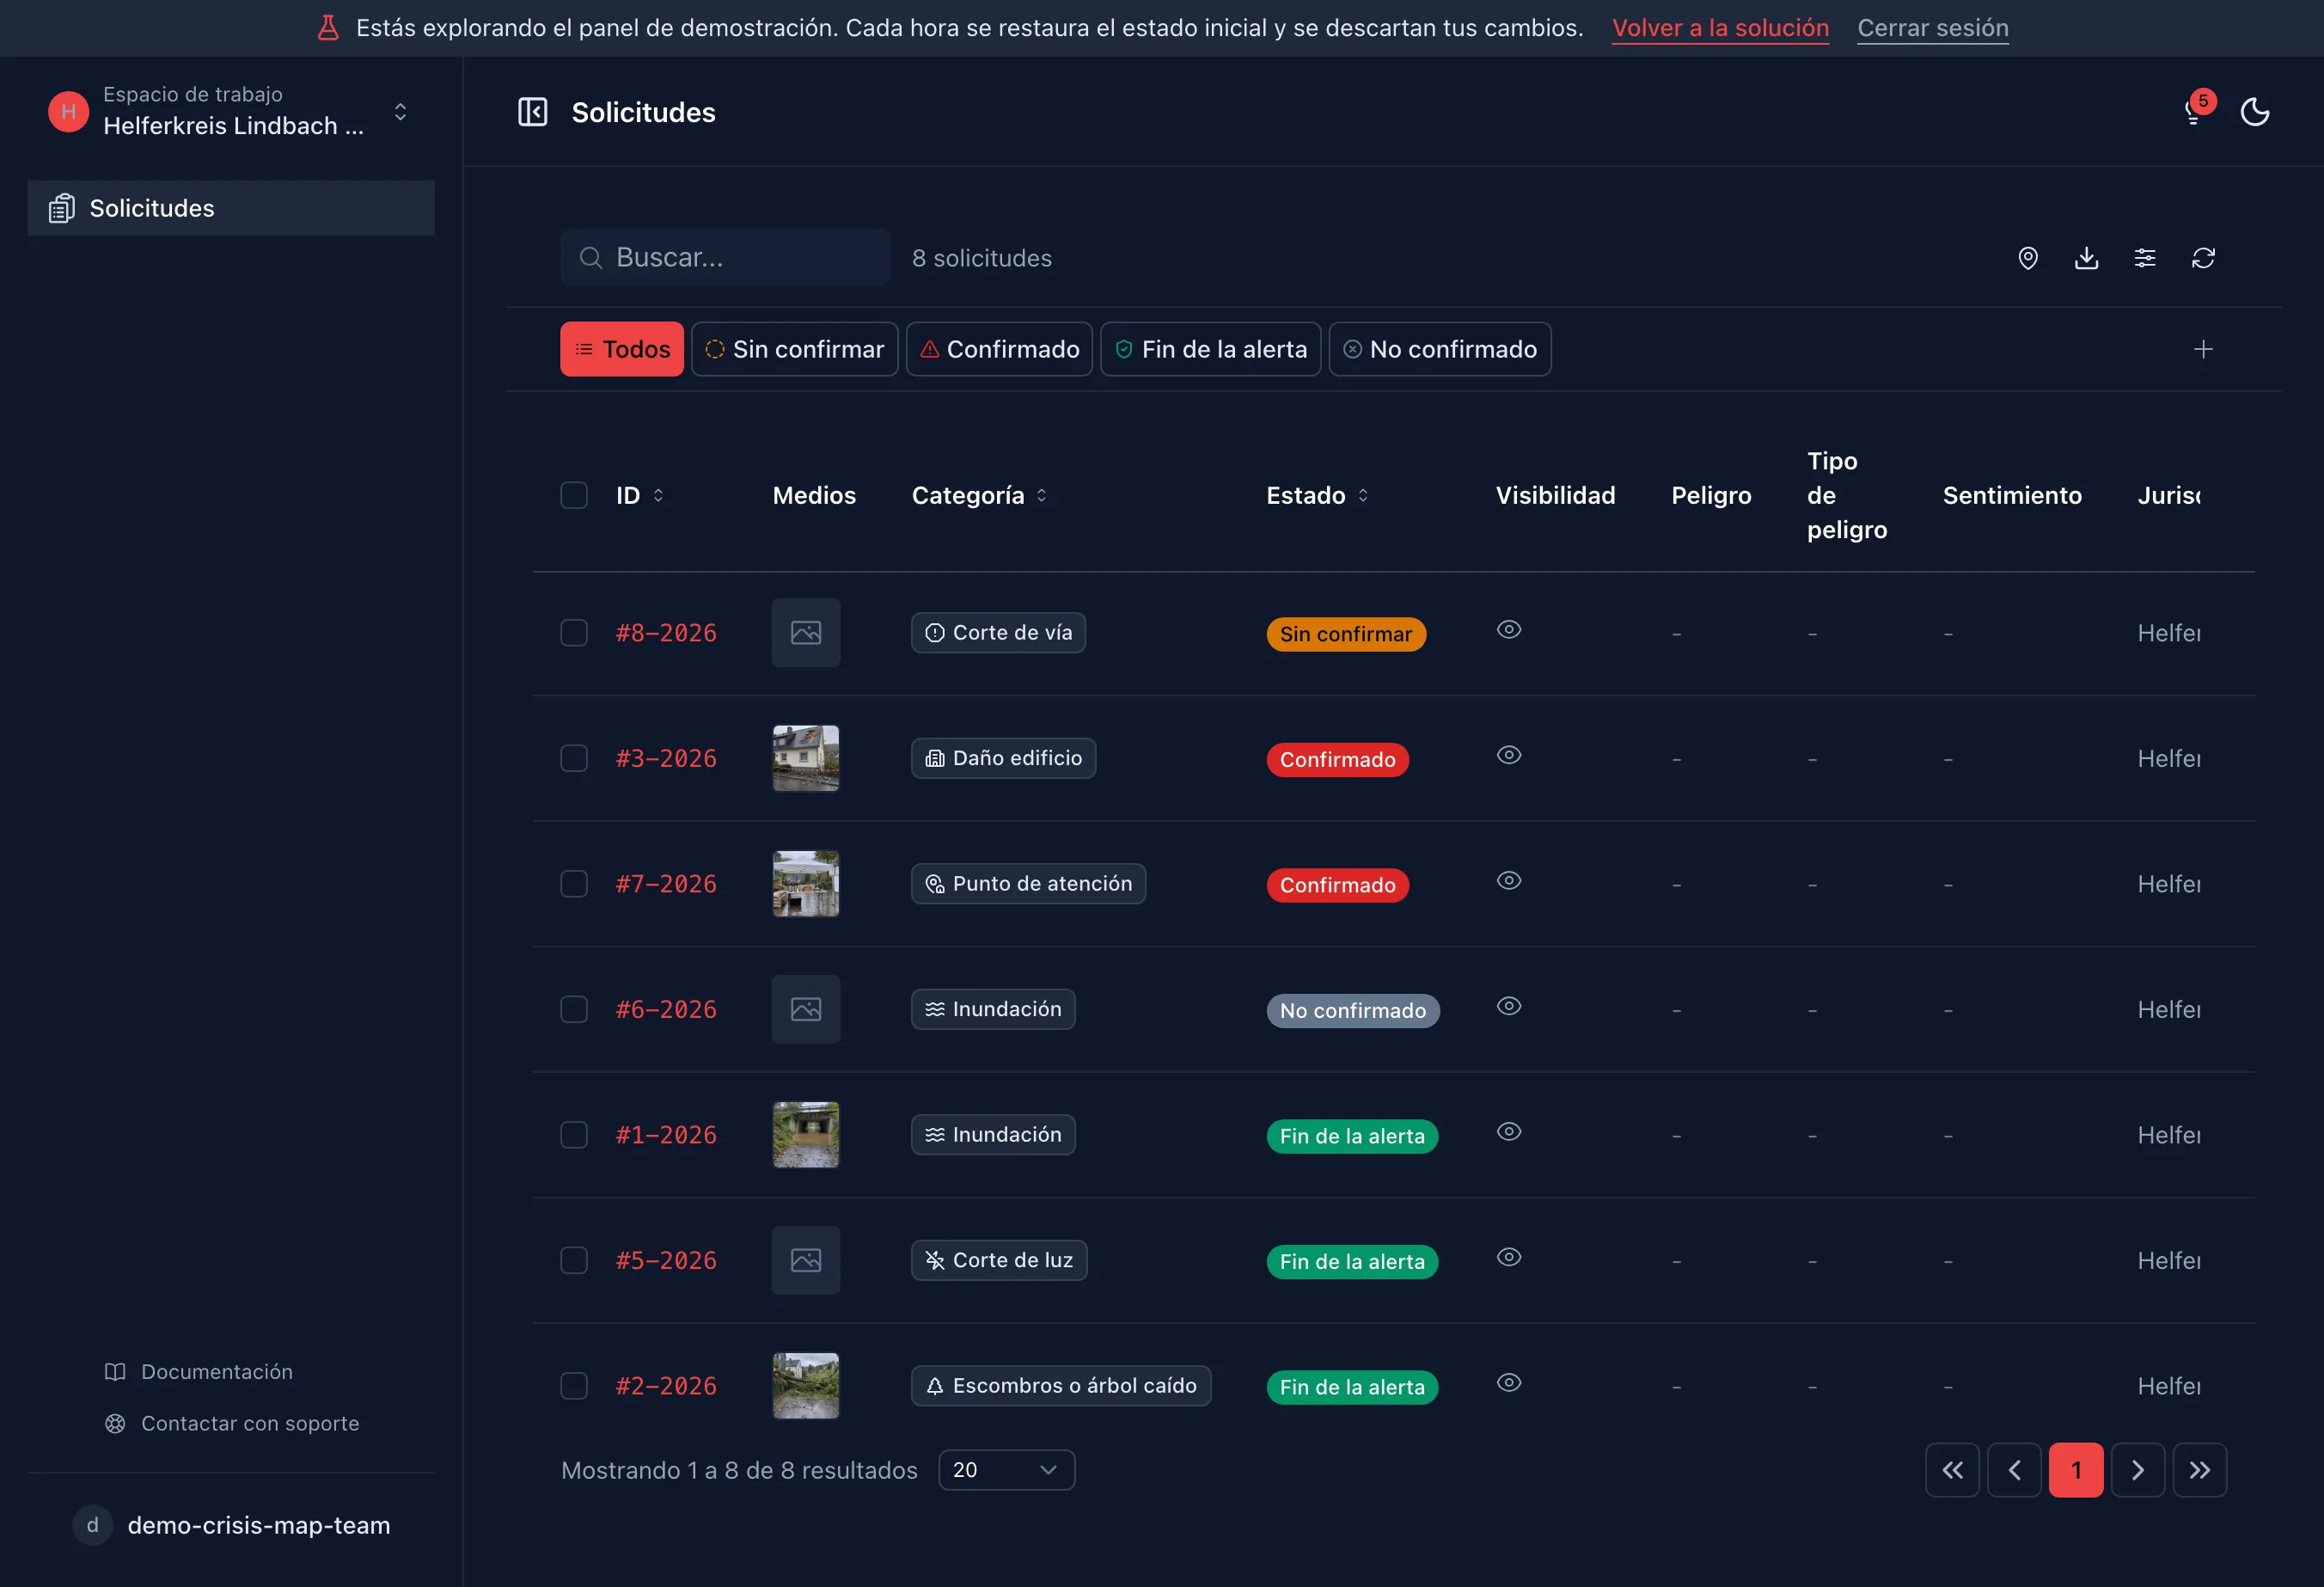Toggle visibility eye for #5-2026

click(1509, 1257)
